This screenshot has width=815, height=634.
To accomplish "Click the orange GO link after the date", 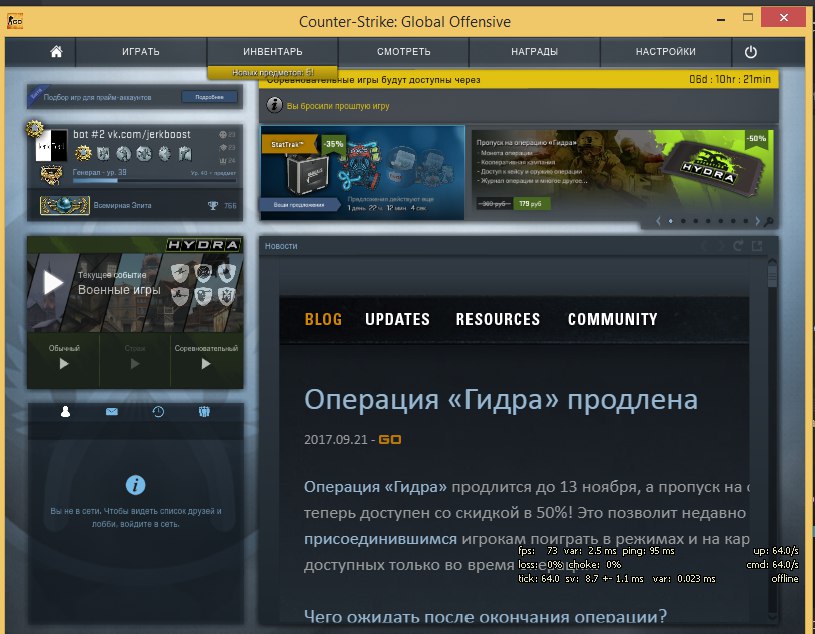I will click(x=389, y=440).
